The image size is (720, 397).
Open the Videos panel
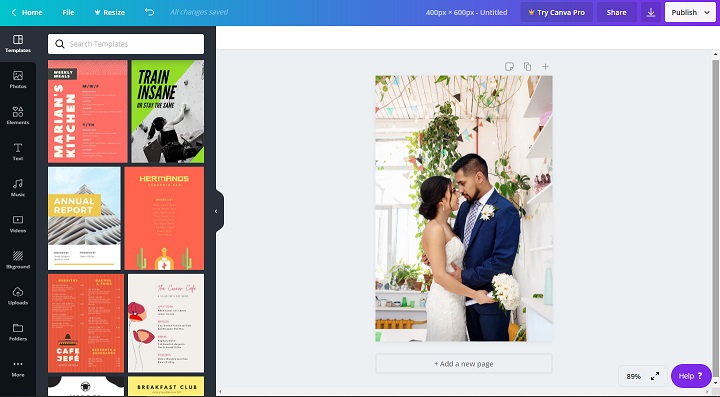(18, 224)
